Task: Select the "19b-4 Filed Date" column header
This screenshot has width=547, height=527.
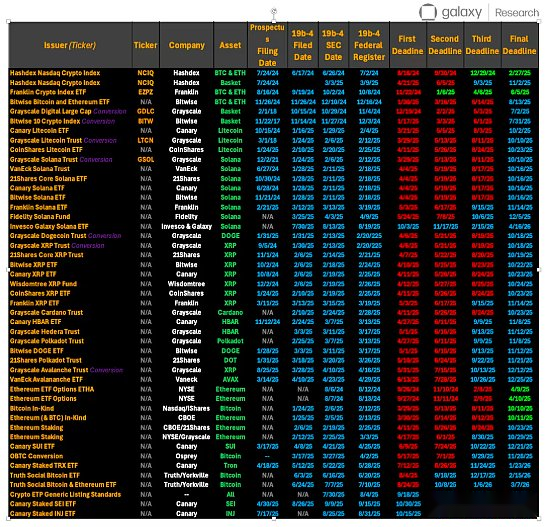Action: coord(302,45)
